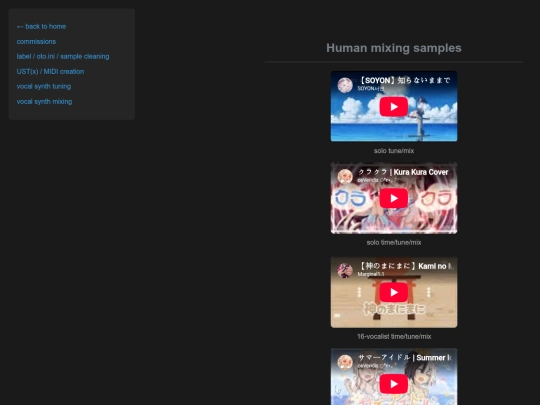Select the 'solo time/tune/mix' caption

(394, 242)
